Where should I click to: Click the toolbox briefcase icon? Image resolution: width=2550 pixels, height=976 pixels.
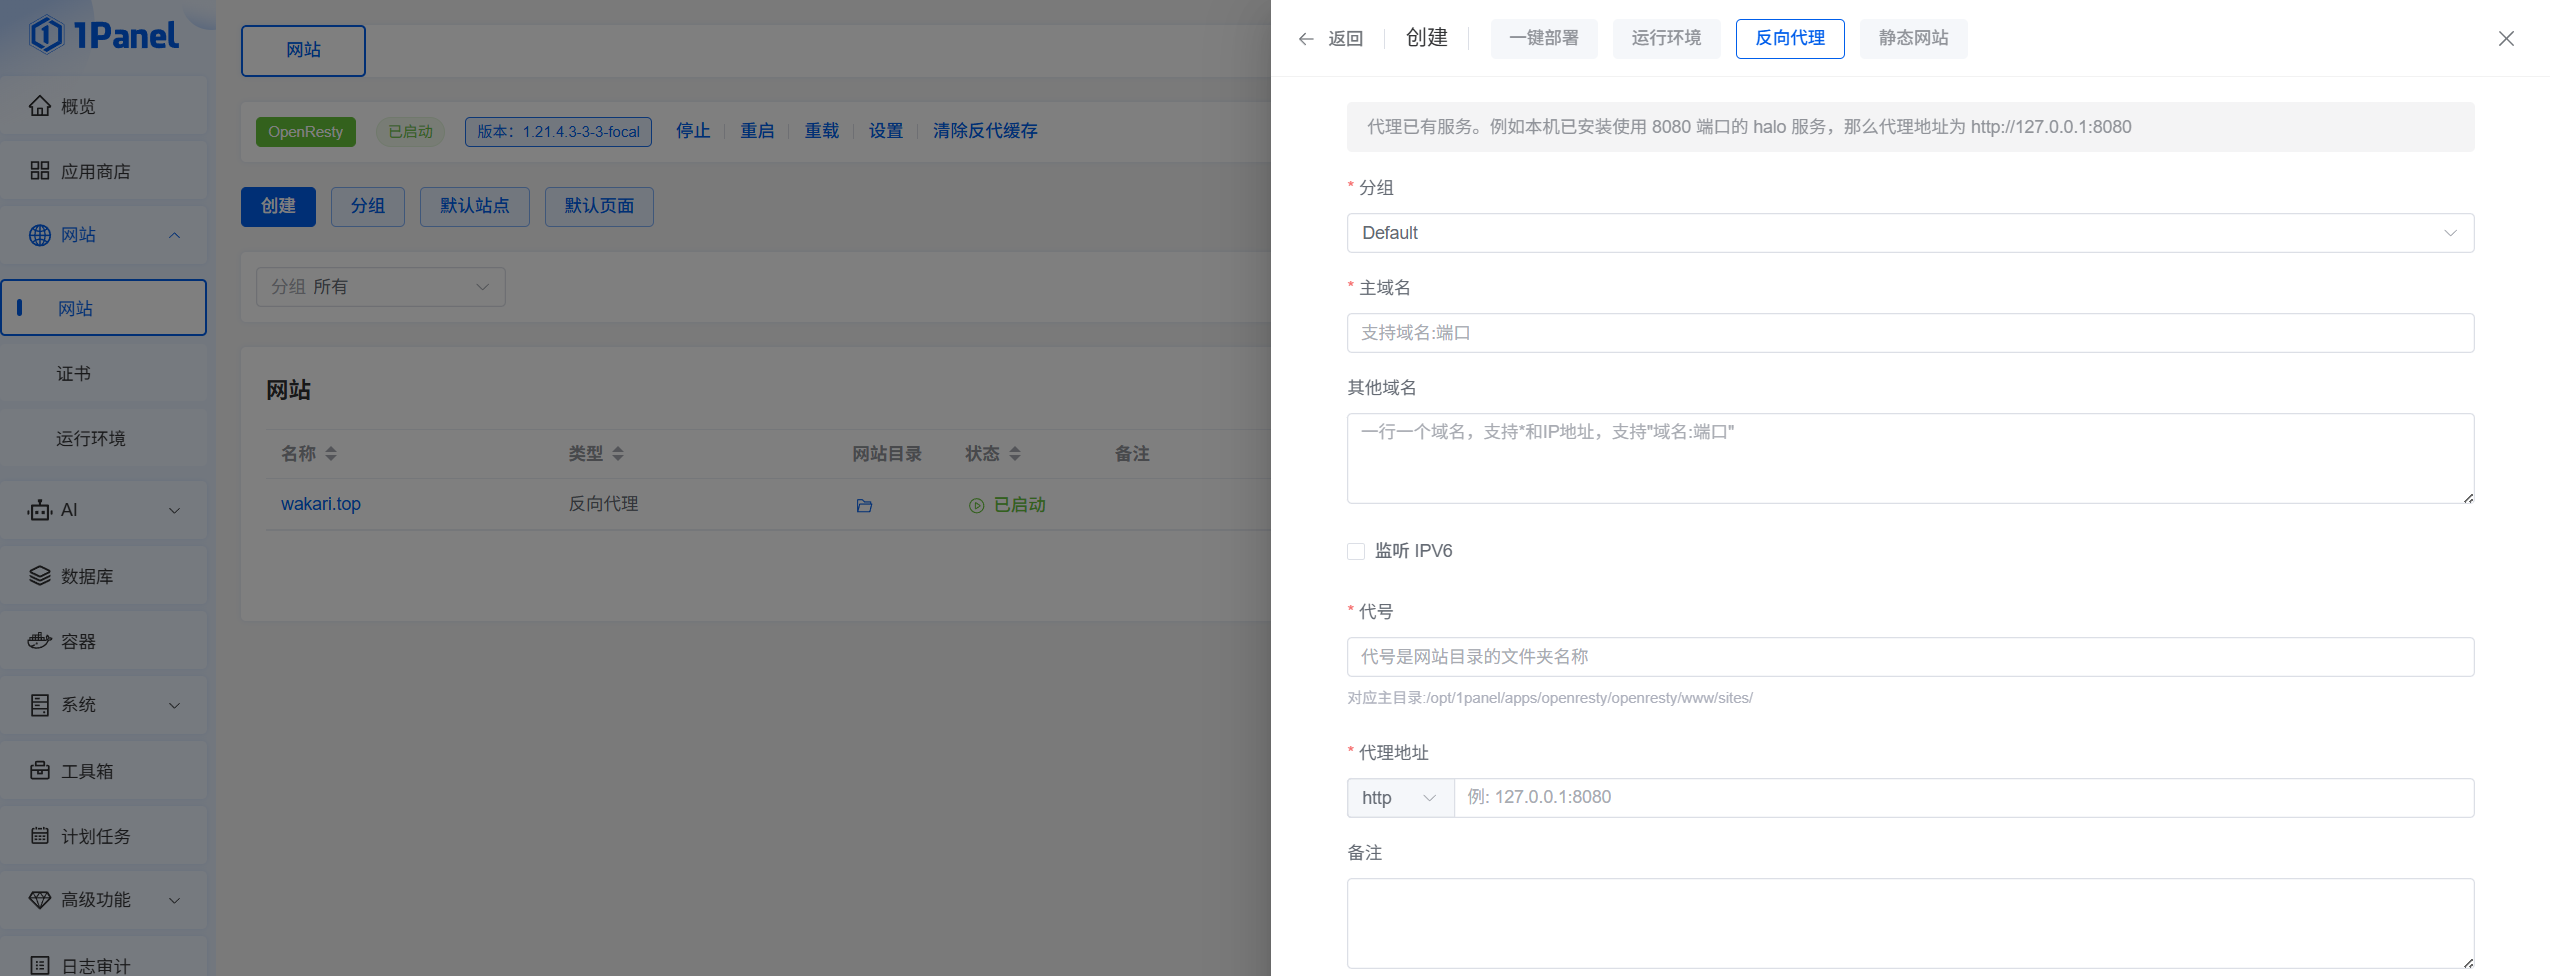pyautogui.click(x=40, y=771)
